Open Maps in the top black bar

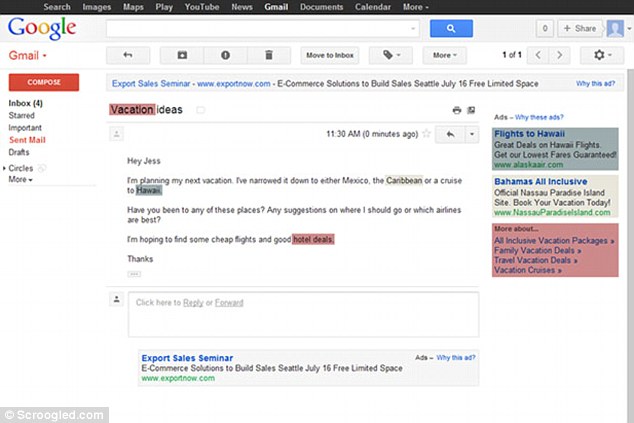tap(133, 7)
